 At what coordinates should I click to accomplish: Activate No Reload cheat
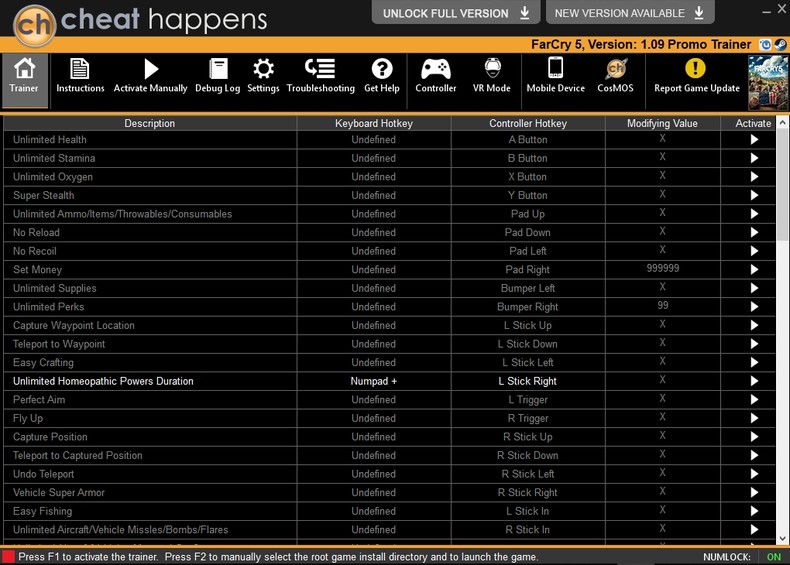[754, 232]
